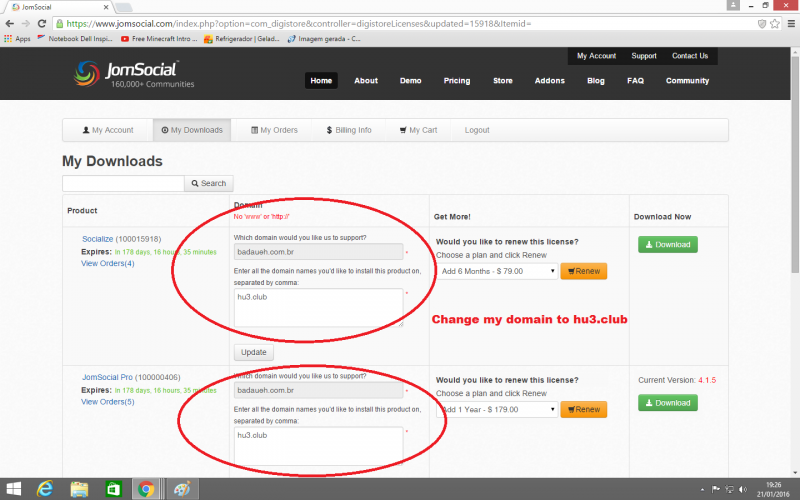Viewport: 800px width, 500px height.
Task: Open the Pricing menu item
Action: [457, 81]
